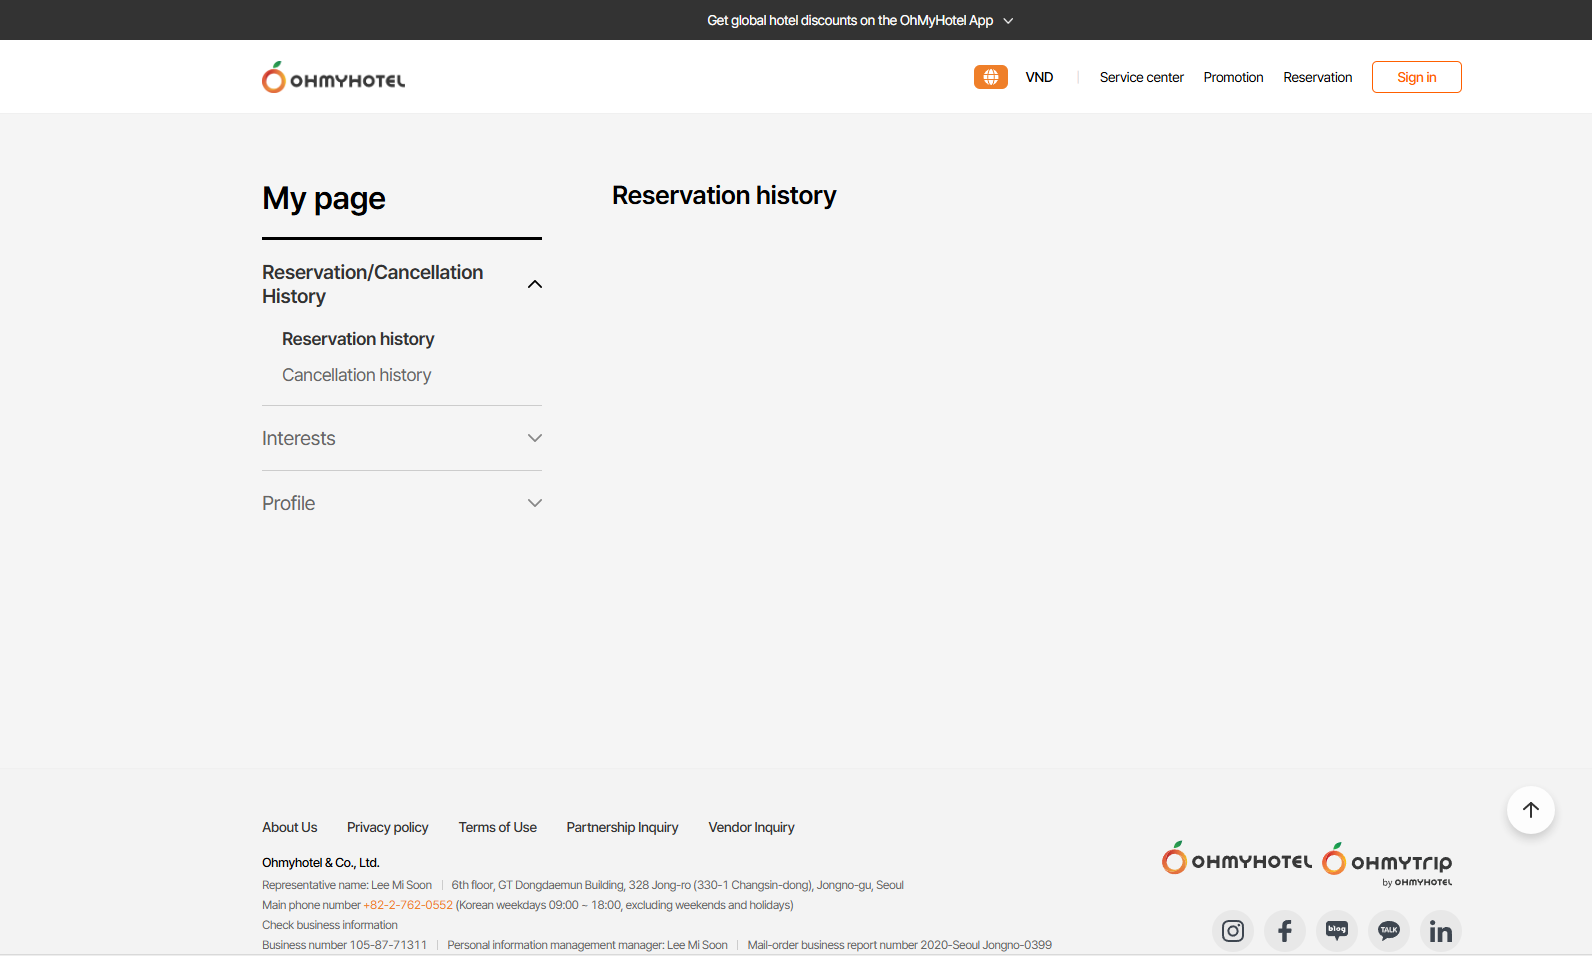Click the orange globe language icon
The height and width of the screenshot is (956, 1592).
click(990, 77)
